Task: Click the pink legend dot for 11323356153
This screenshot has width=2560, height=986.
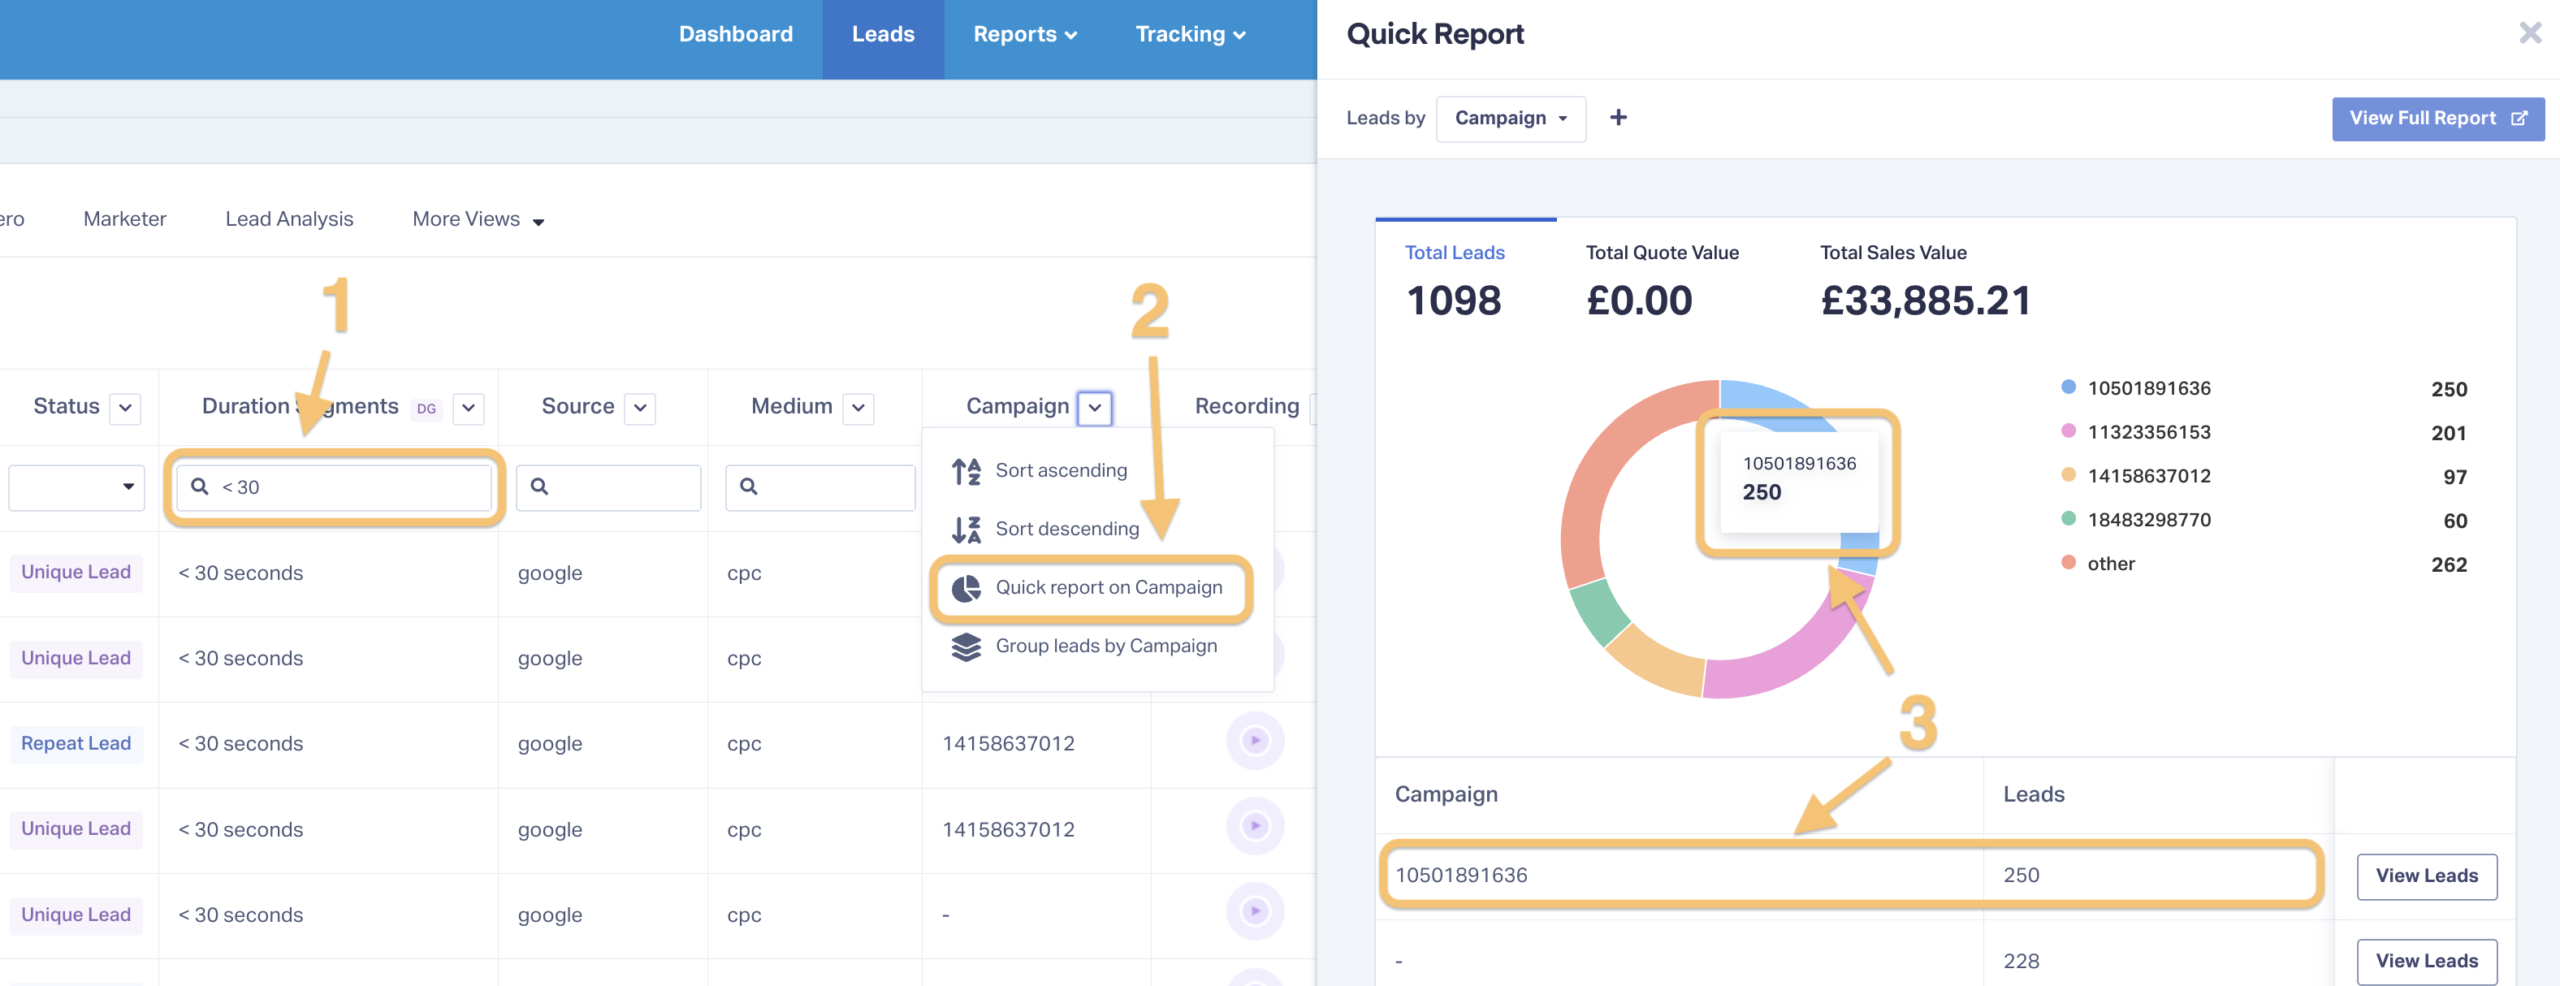Action: tap(2068, 431)
